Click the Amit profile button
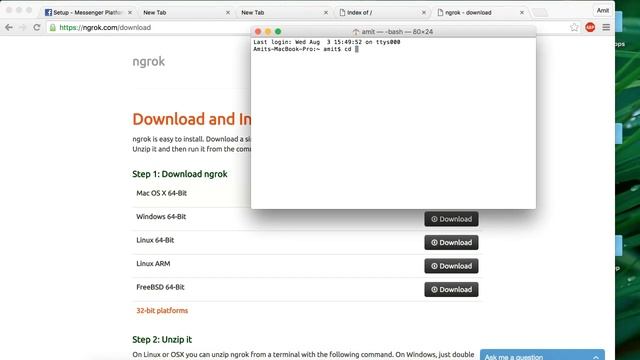This screenshot has height=360, width=640. (603, 11)
